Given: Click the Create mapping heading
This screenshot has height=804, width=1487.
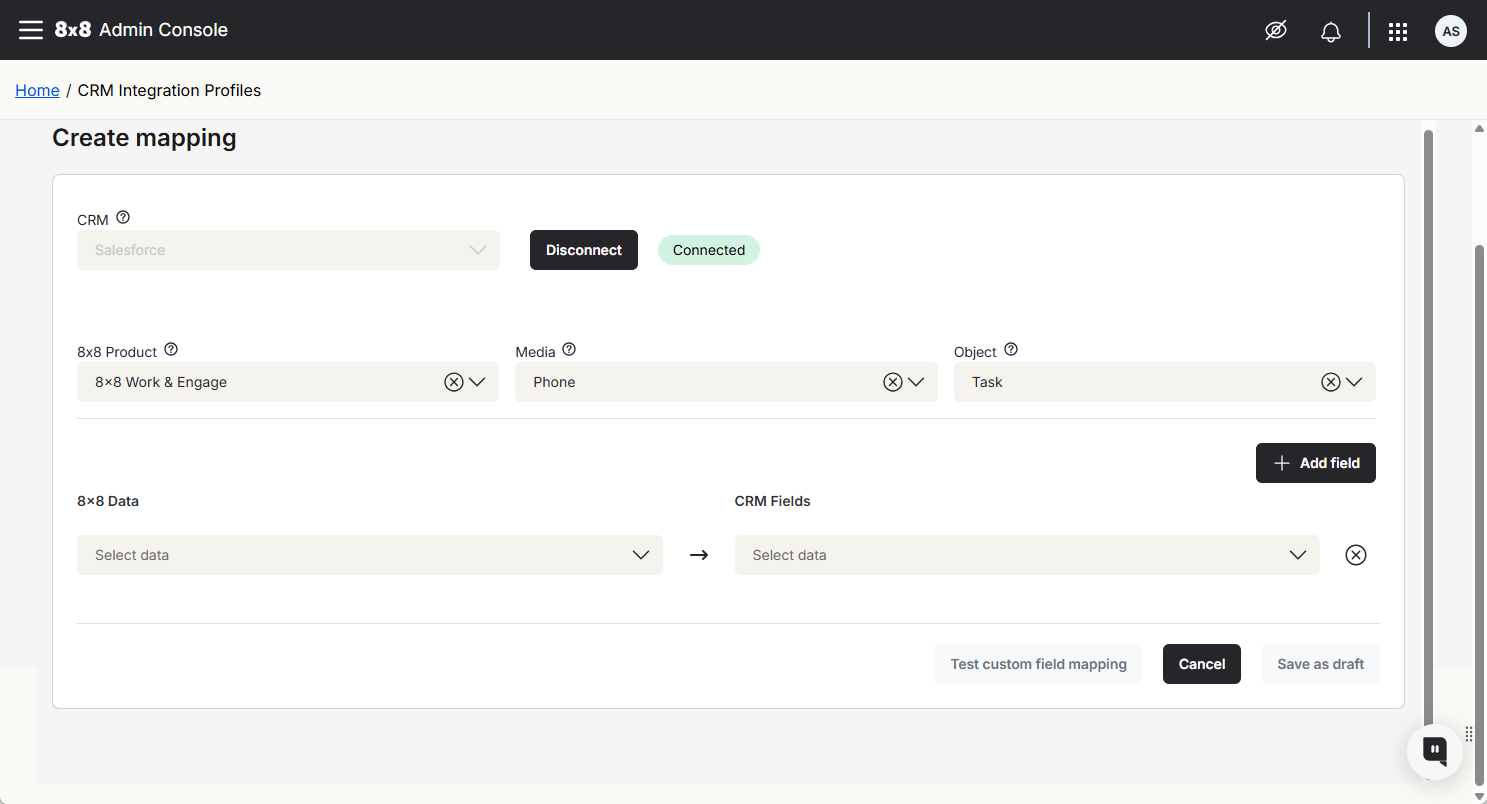Looking at the screenshot, I should (144, 138).
